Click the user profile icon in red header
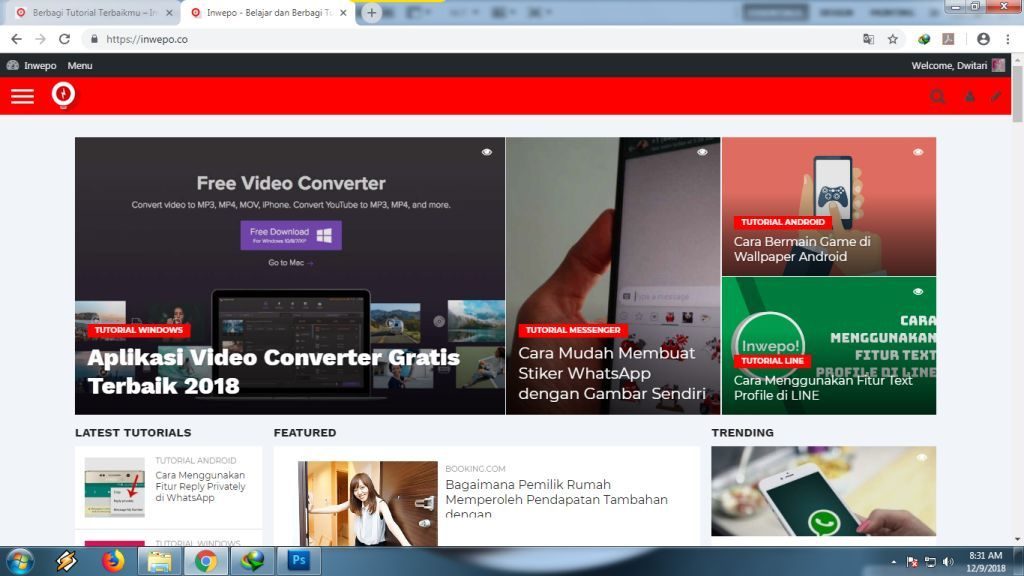 click(969, 97)
